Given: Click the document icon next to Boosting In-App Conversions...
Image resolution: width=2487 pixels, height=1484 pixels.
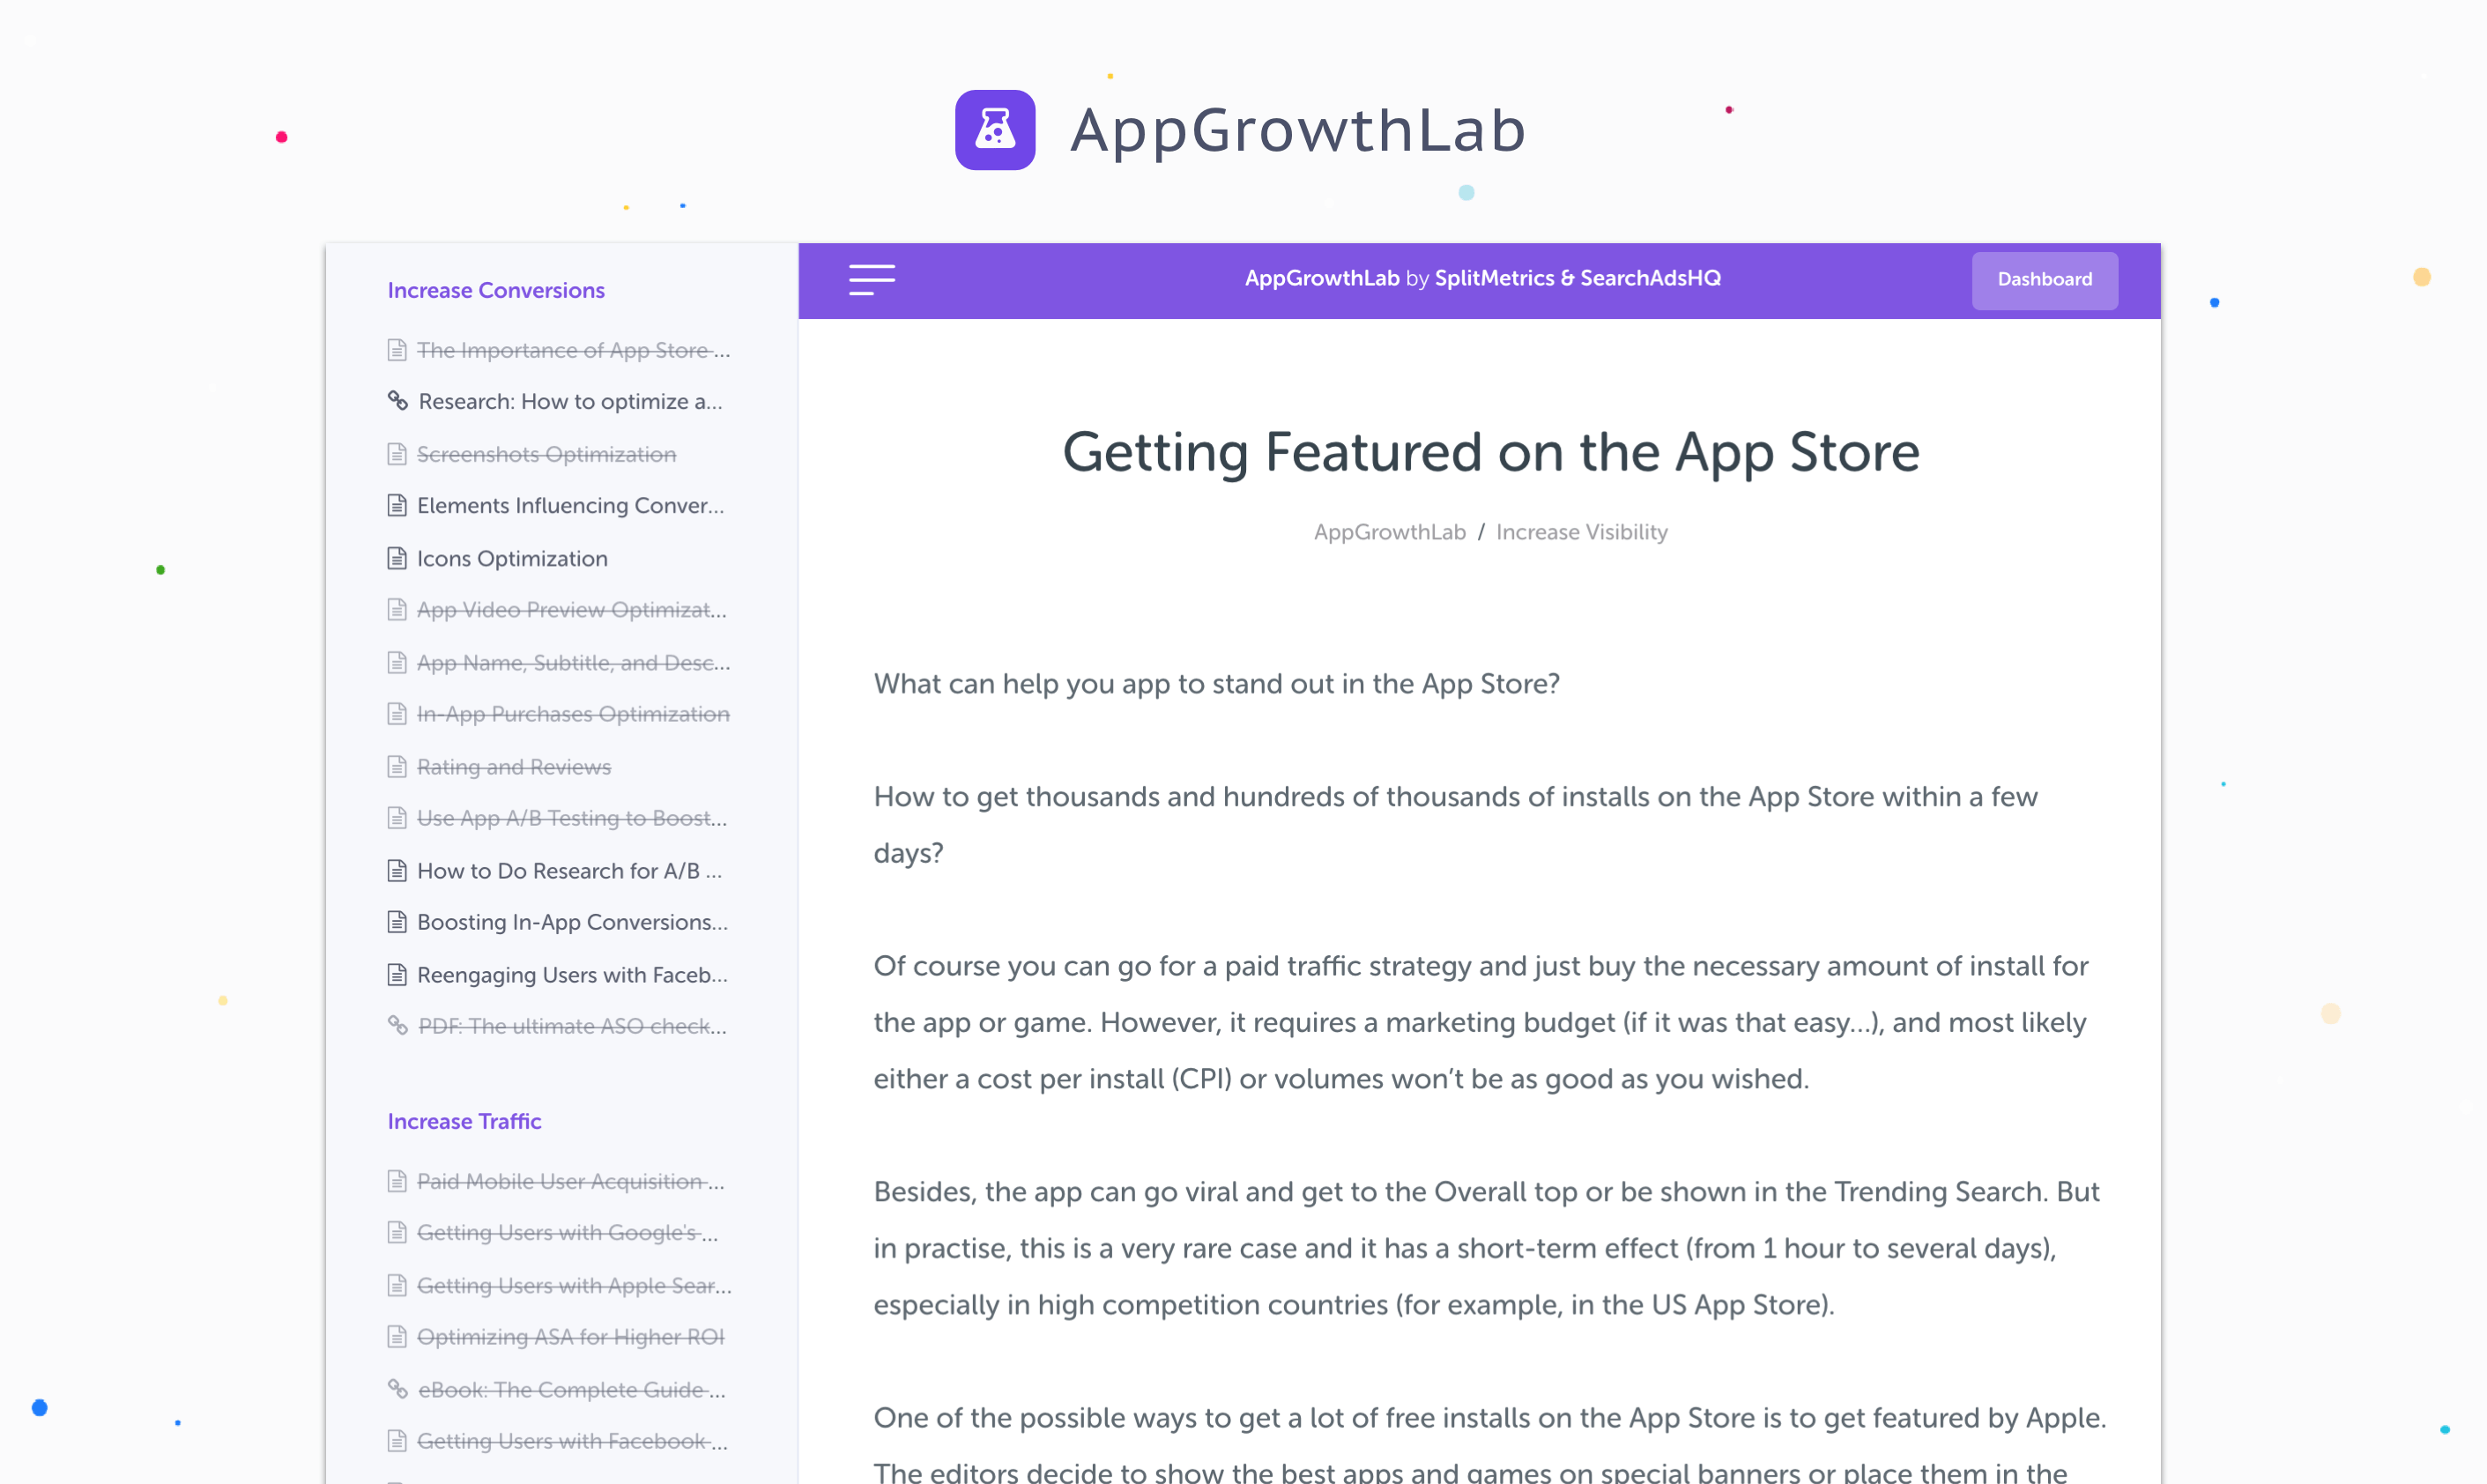Looking at the screenshot, I should [396, 922].
